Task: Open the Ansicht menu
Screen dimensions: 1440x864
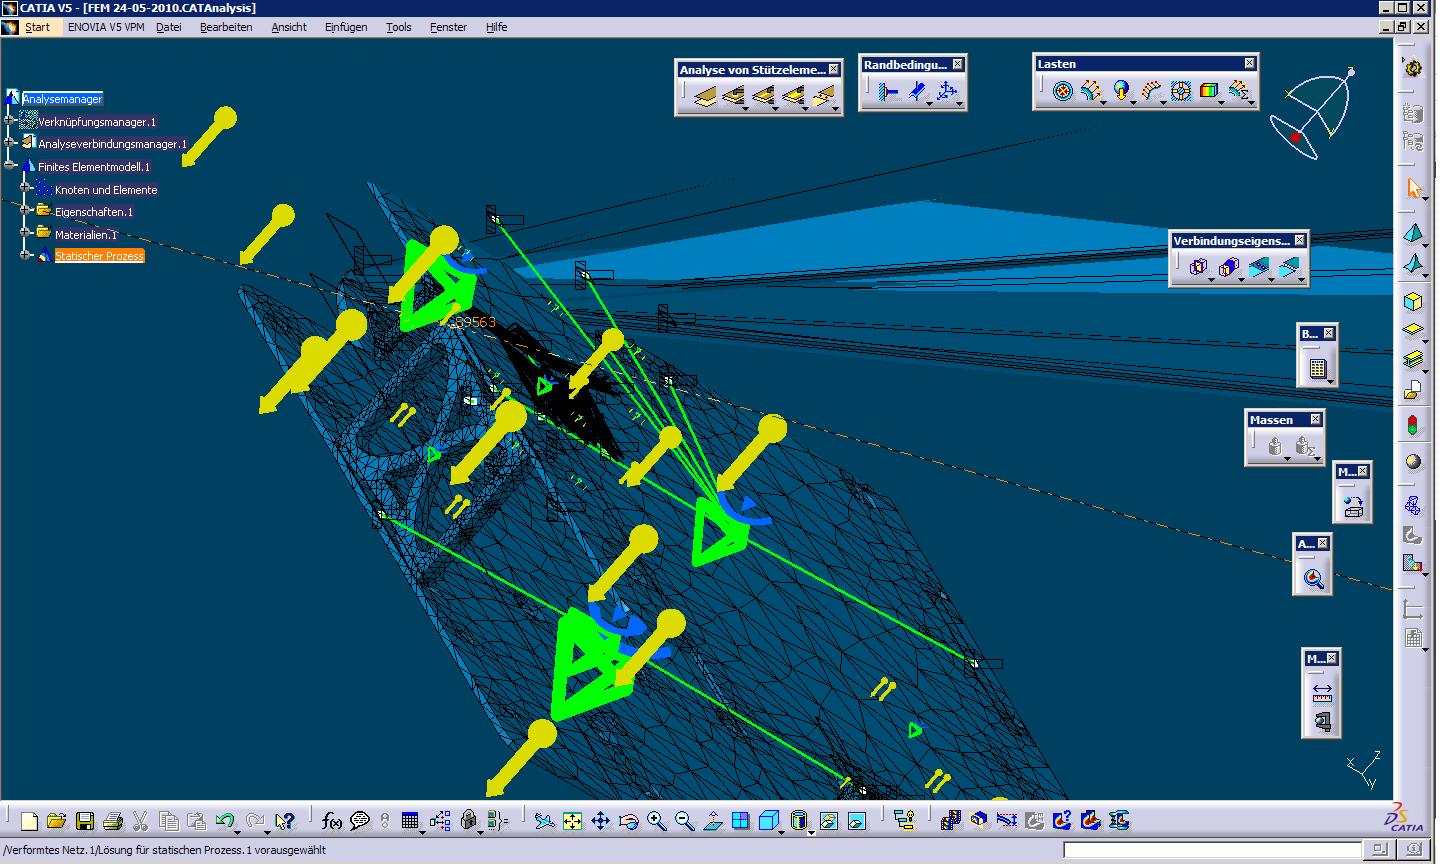Action: pos(289,27)
